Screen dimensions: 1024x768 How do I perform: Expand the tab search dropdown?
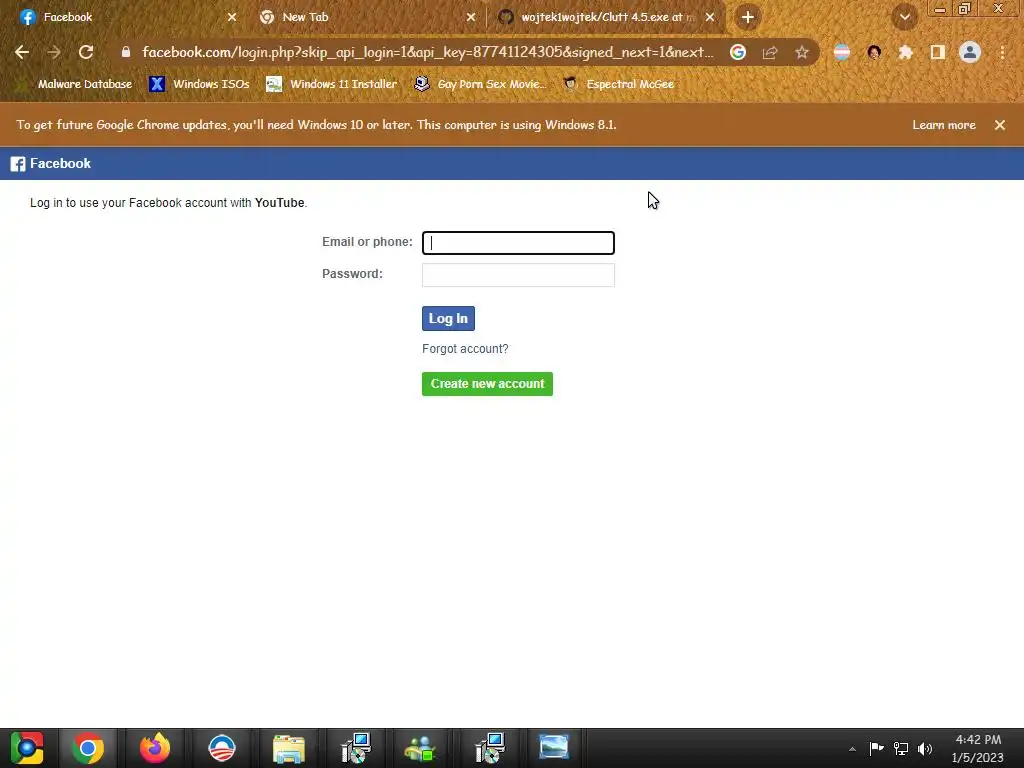point(905,17)
